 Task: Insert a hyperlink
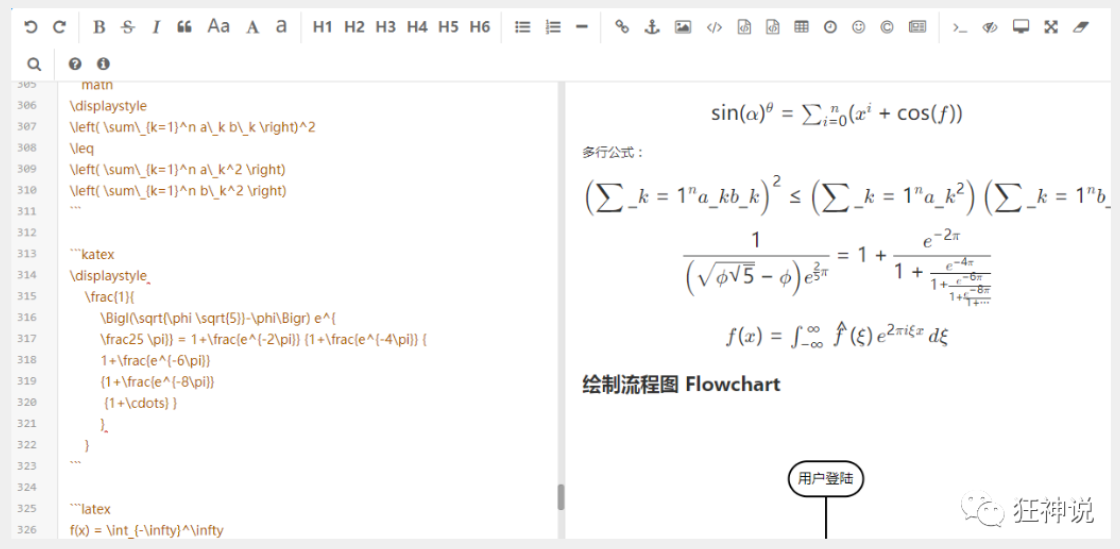click(x=622, y=27)
